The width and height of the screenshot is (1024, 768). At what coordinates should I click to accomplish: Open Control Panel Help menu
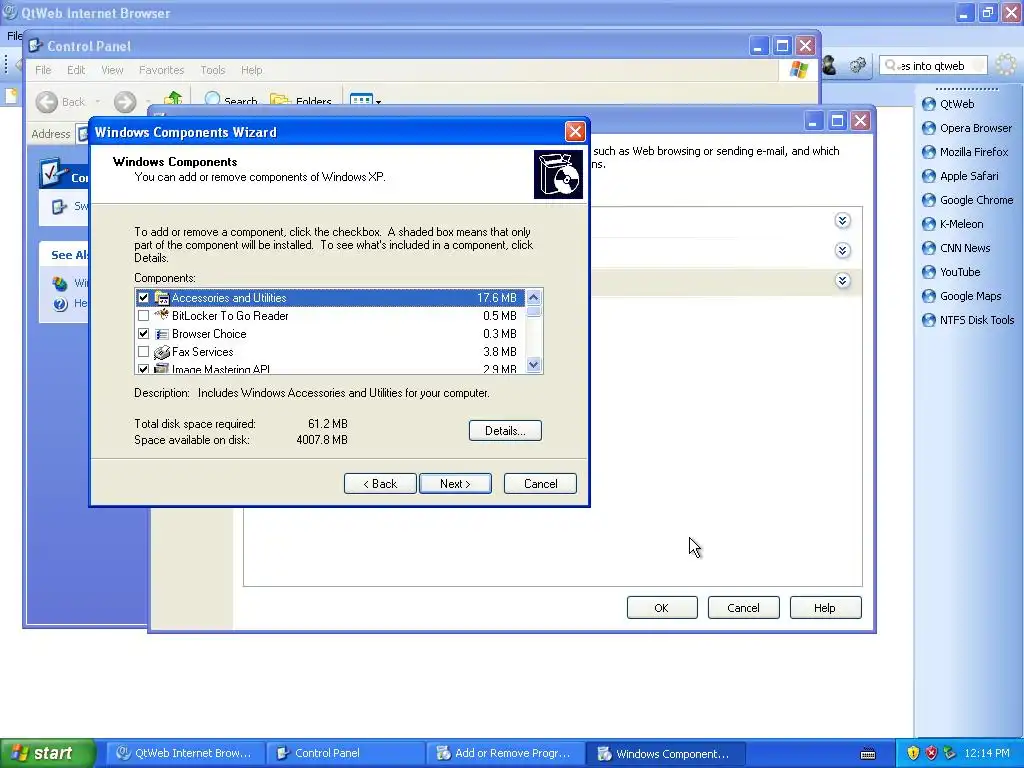click(251, 70)
